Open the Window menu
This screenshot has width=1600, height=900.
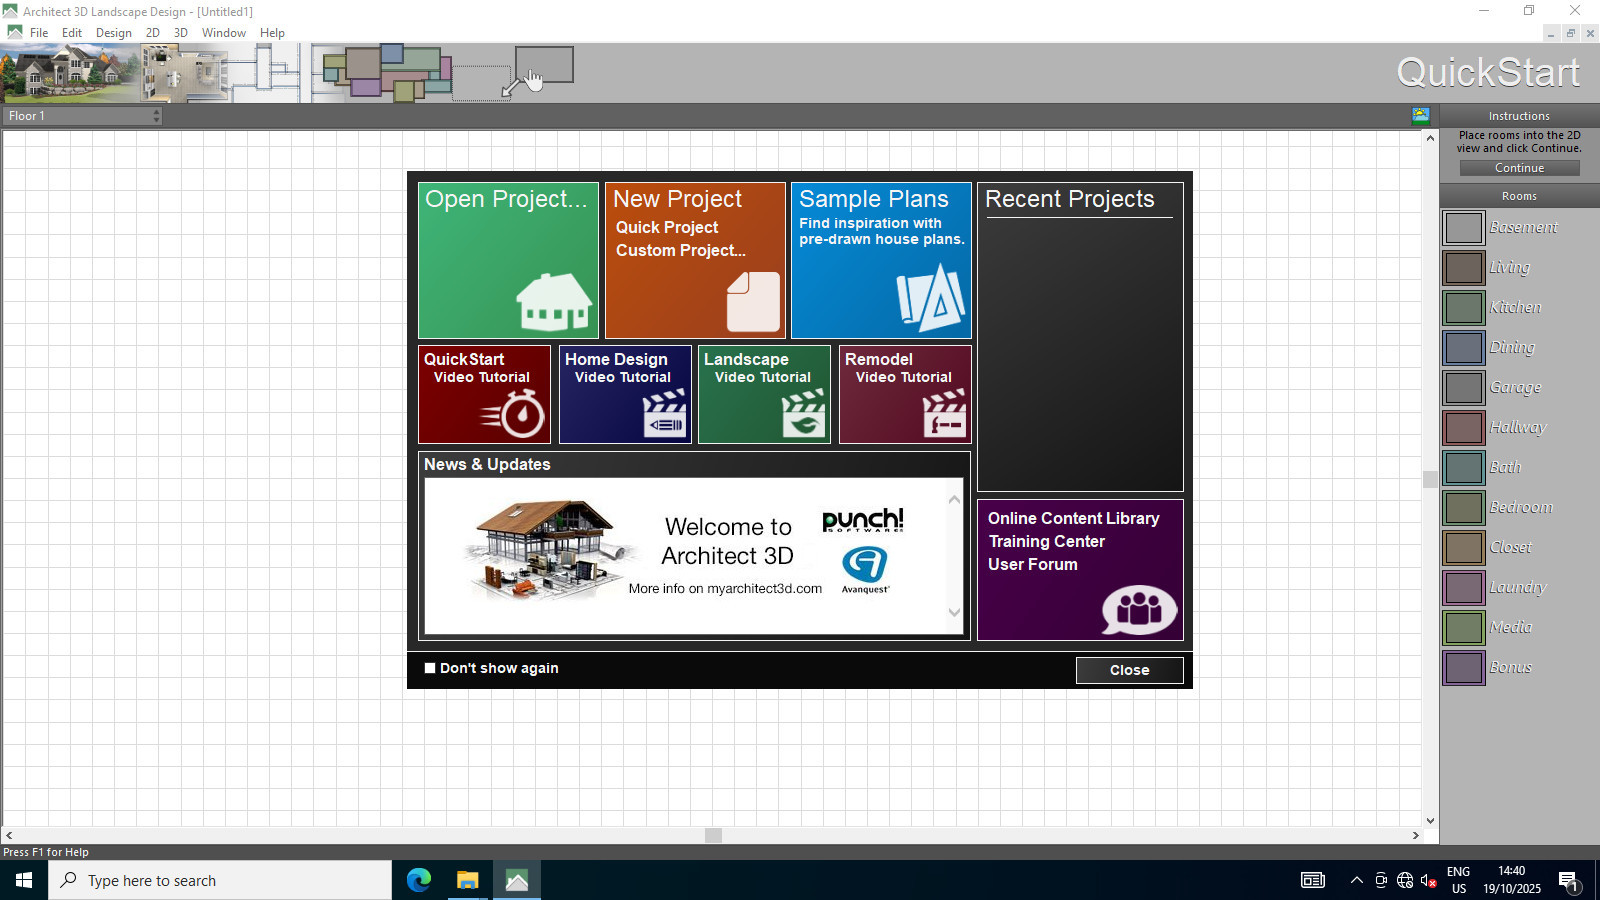[223, 33]
